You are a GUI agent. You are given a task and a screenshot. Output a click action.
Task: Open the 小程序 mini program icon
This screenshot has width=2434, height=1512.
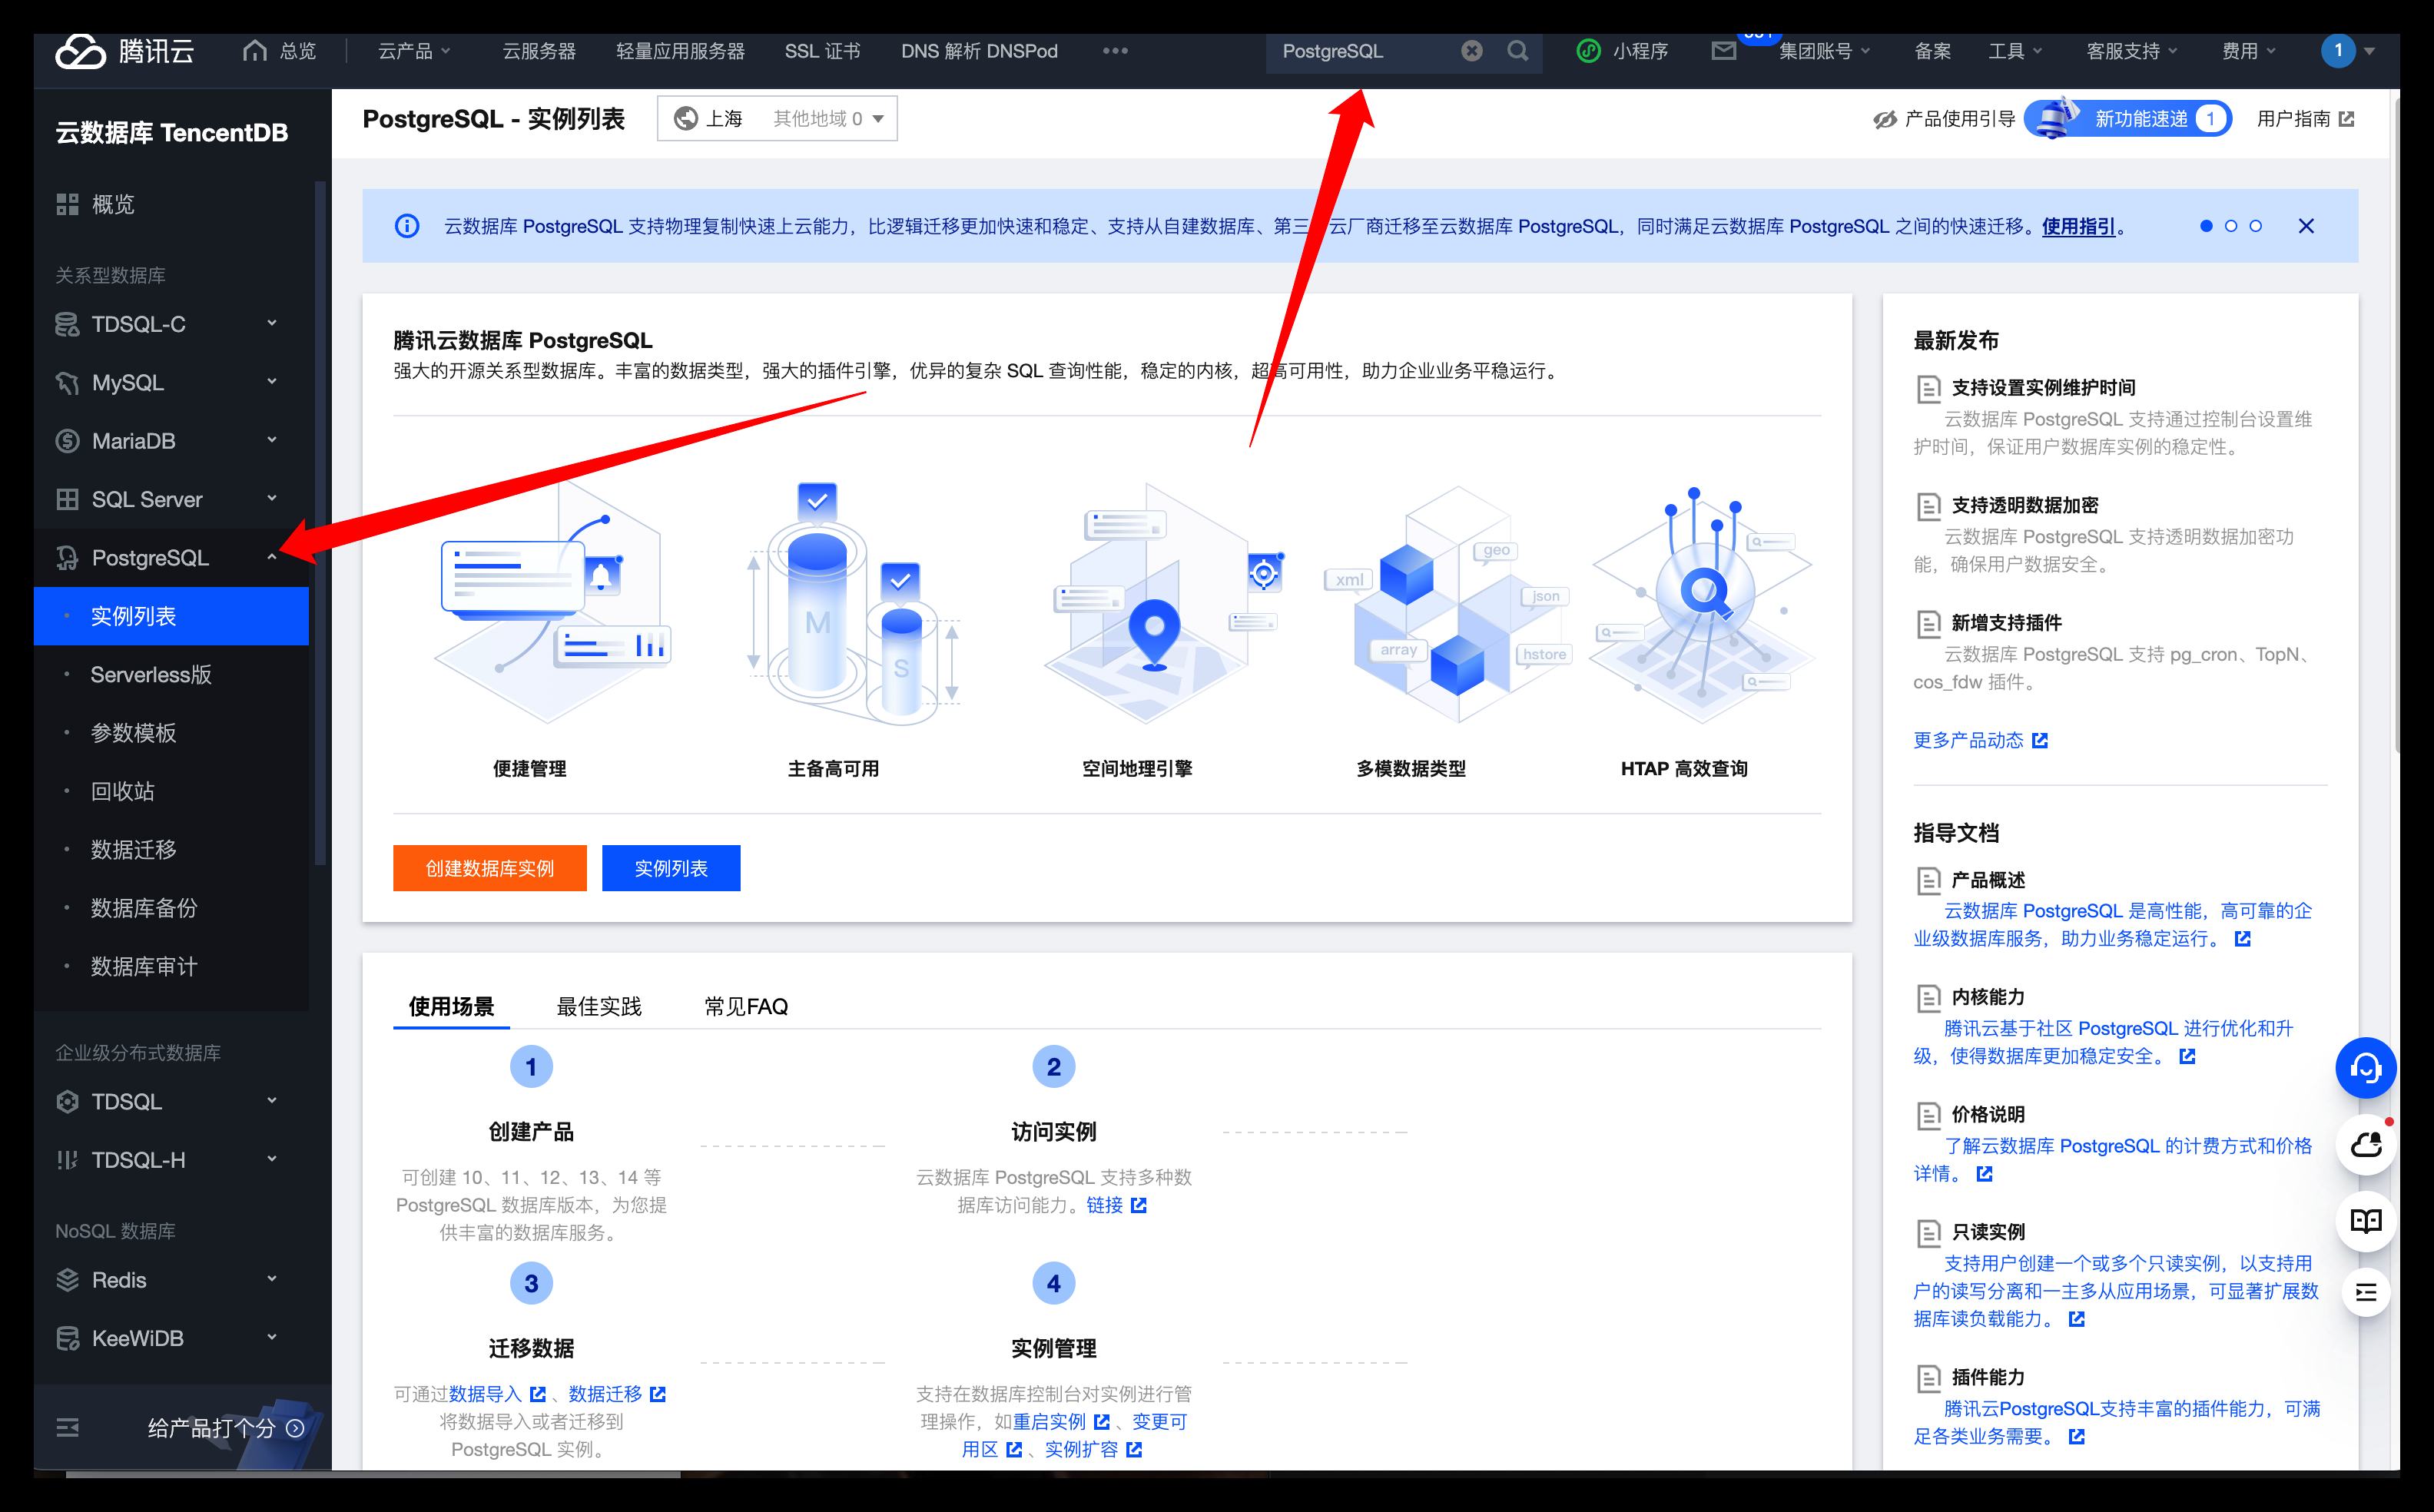(1588, 51)
